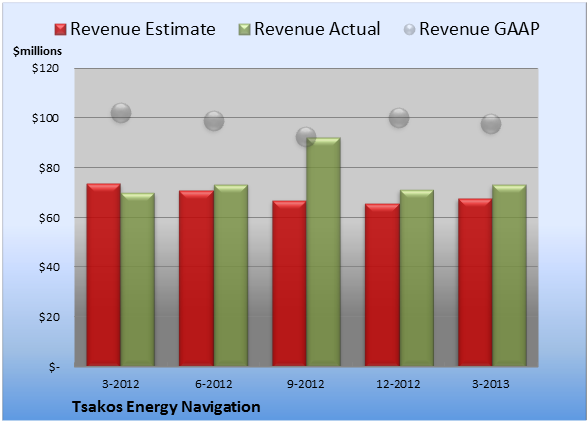This screenshot has width=588, height=422.
Task: Click the GAAP revenue sphere for 6-2012
Action: [214, 121]
